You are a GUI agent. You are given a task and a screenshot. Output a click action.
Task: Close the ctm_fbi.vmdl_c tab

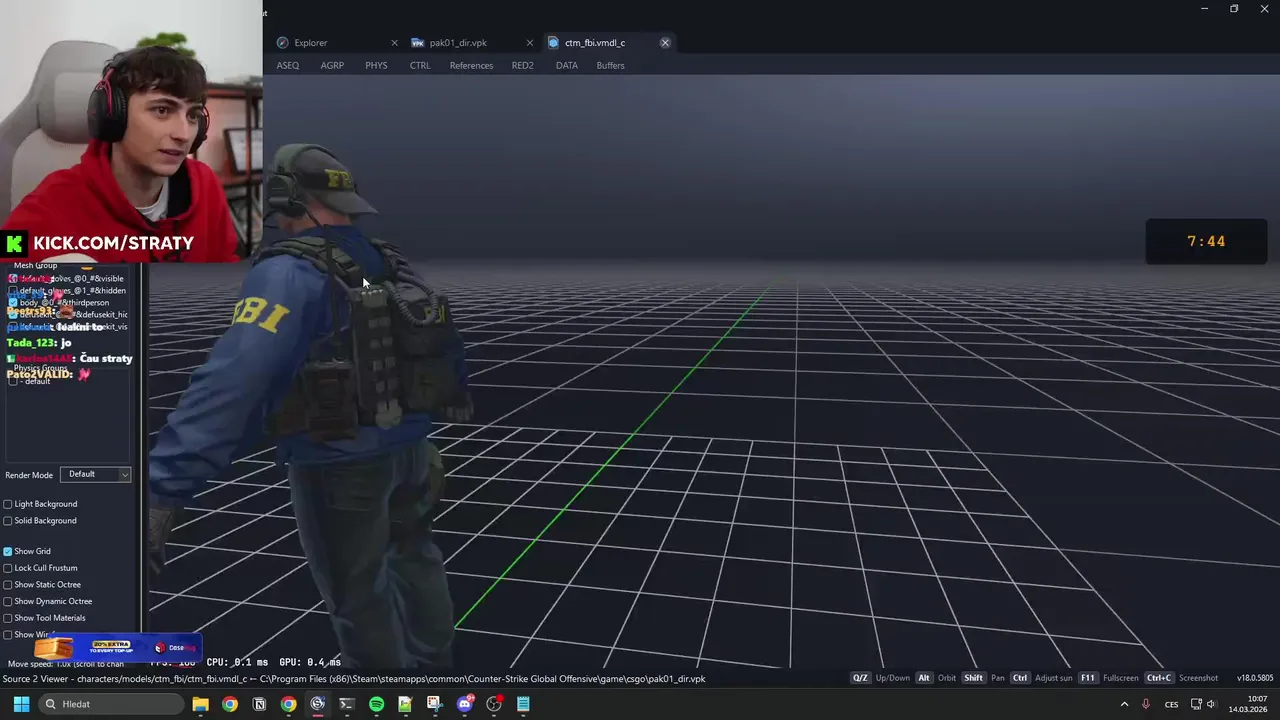(665, 43)
